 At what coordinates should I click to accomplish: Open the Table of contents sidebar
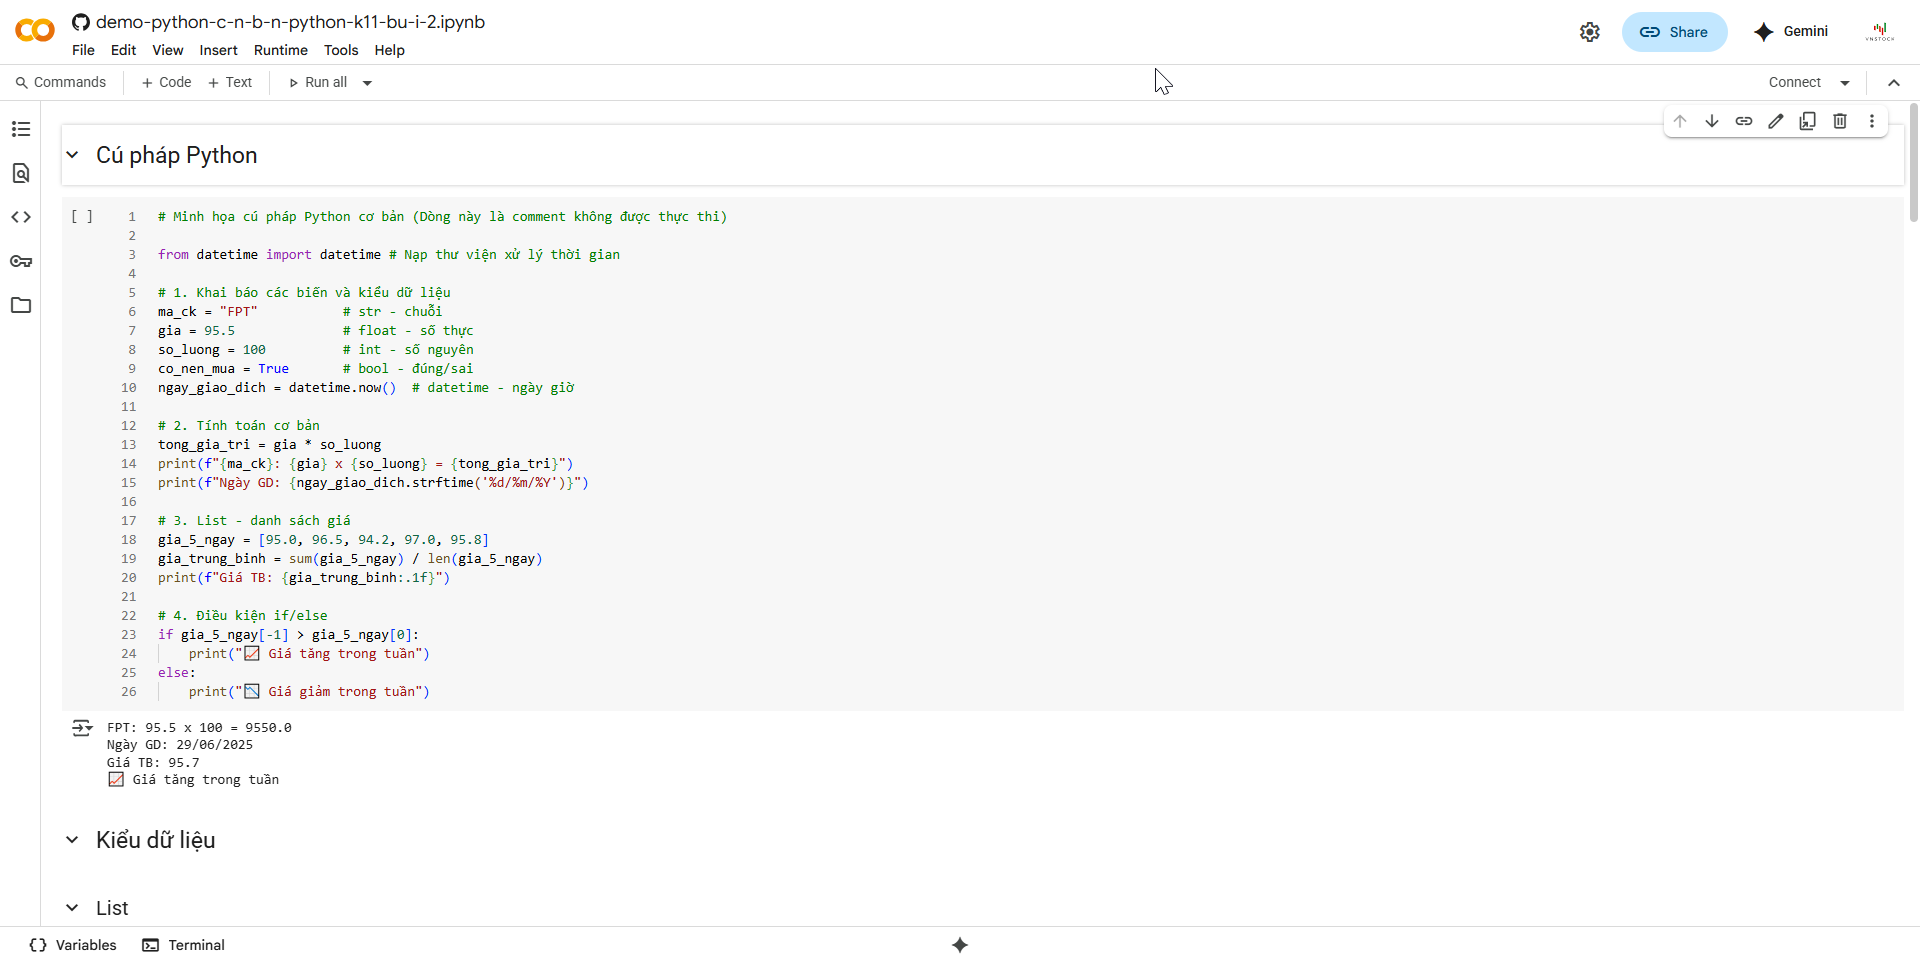[x=21, y=129]
